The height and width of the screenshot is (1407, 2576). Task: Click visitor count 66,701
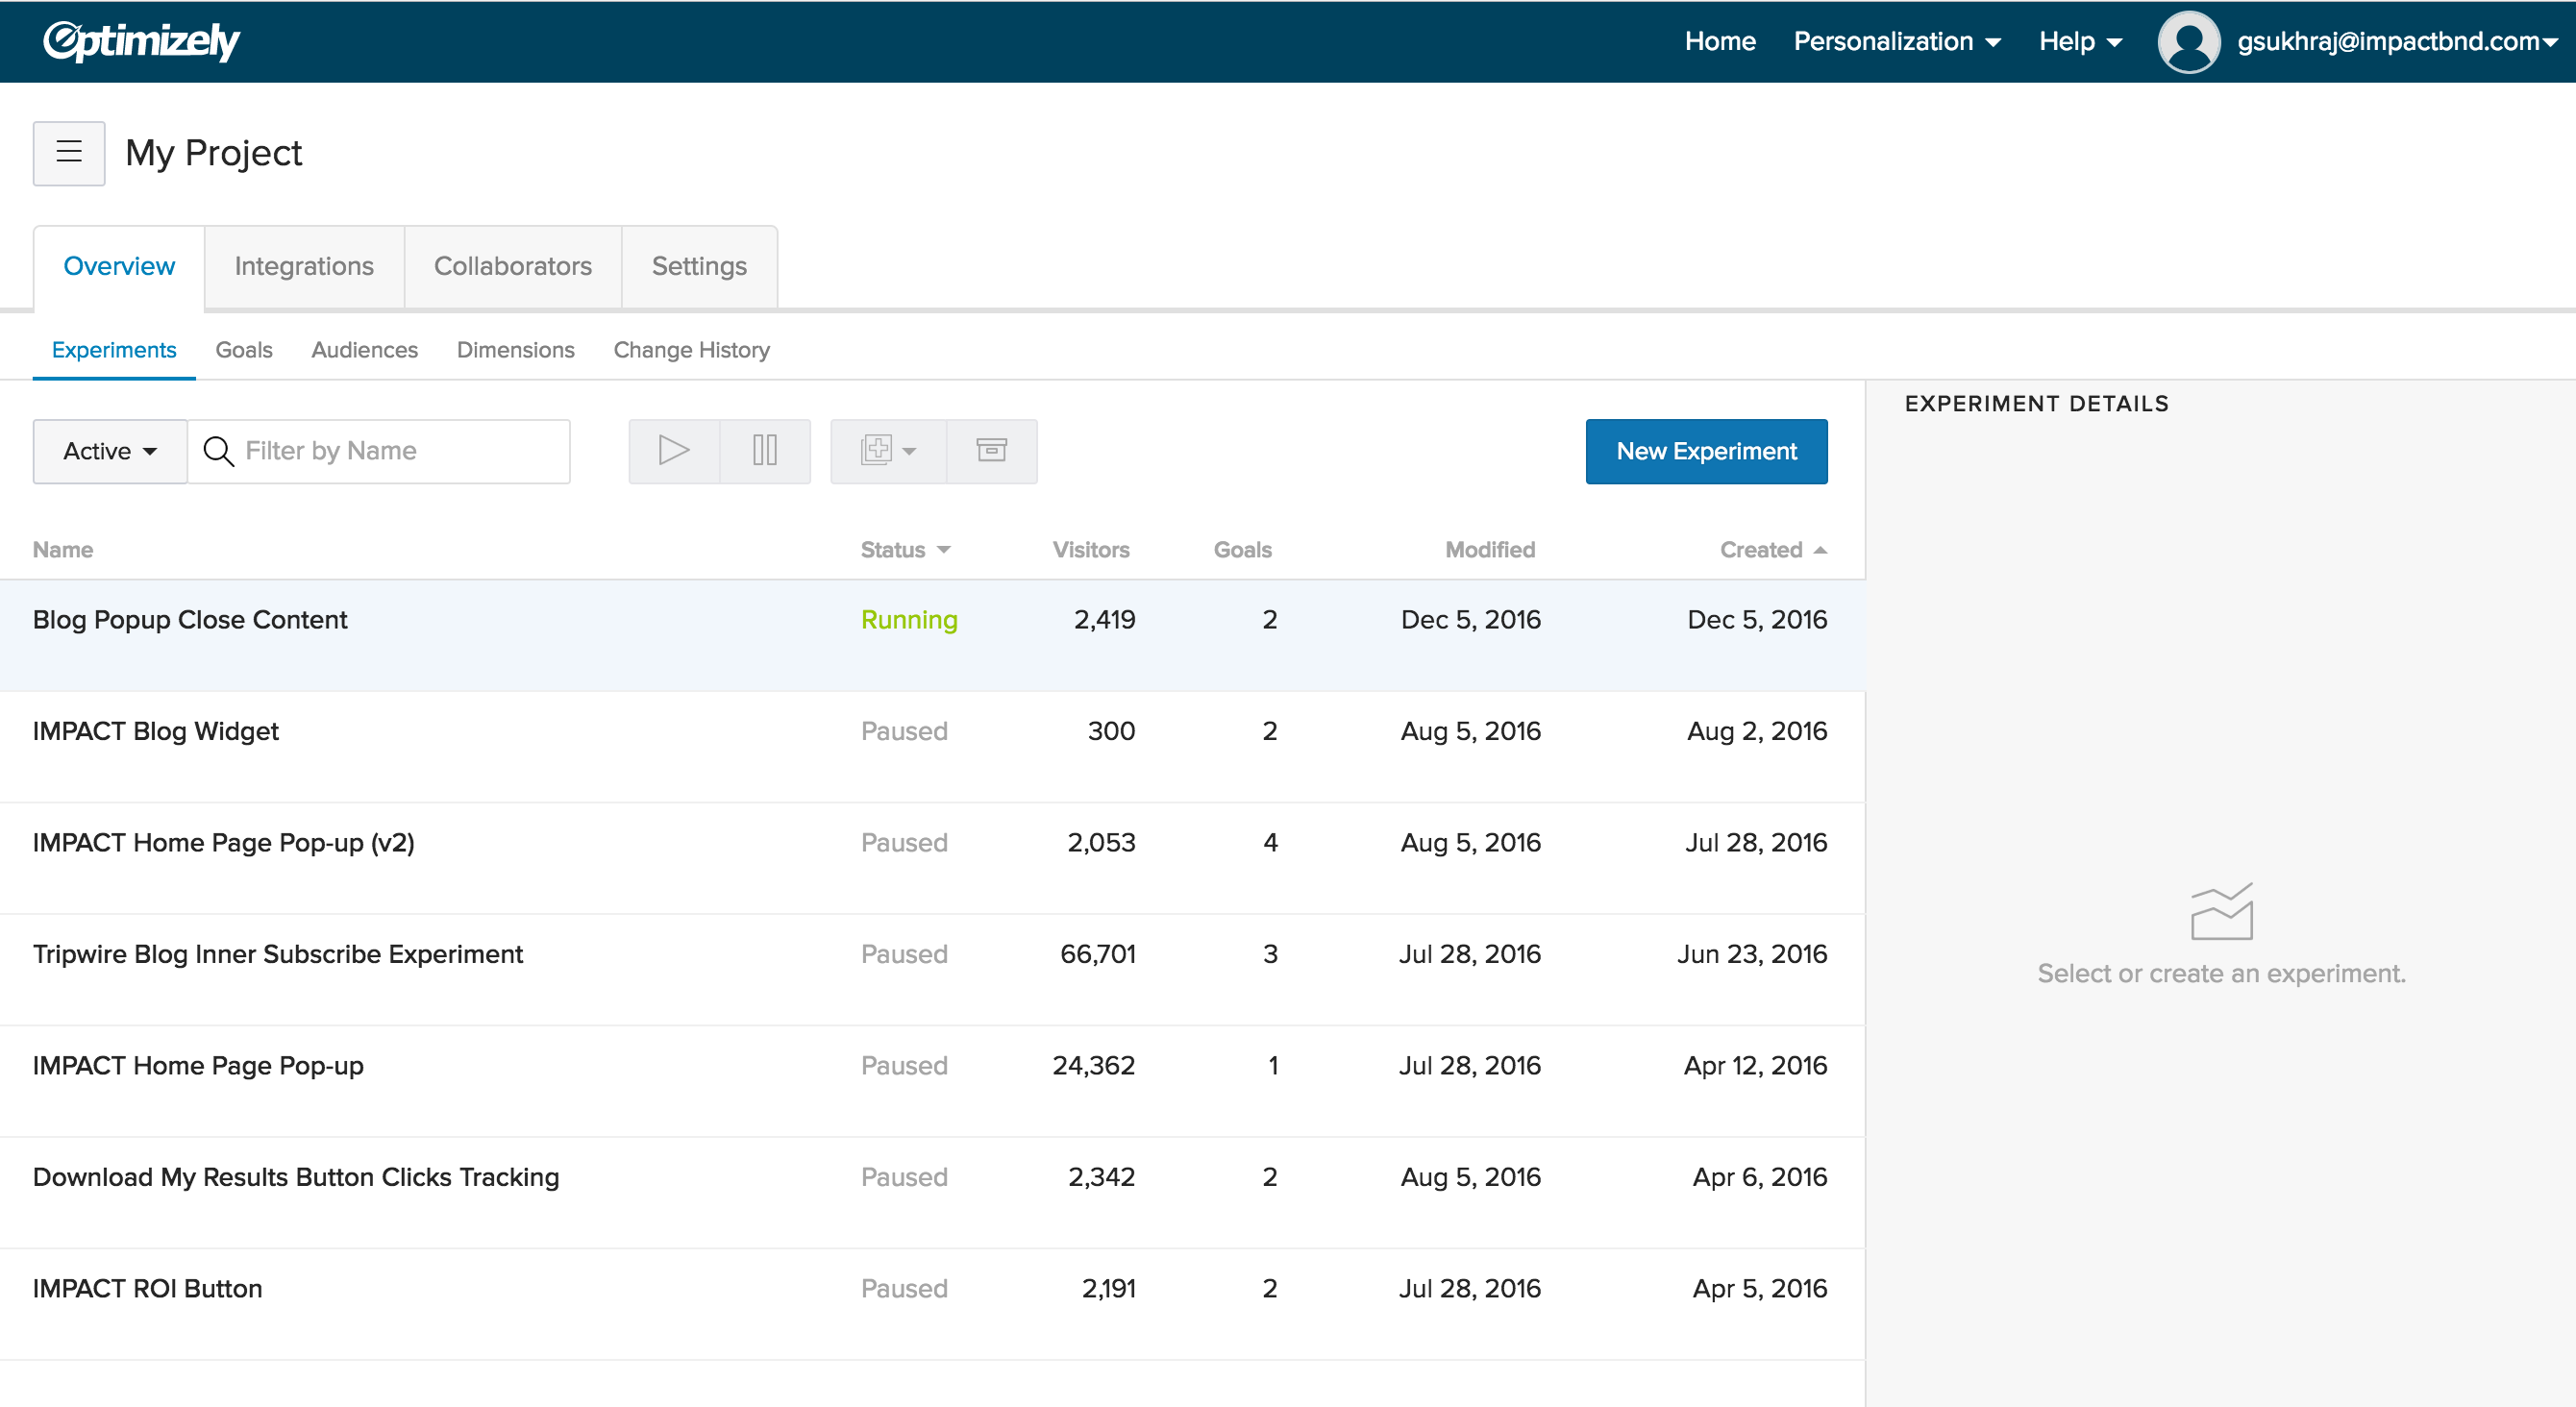(x=1097, y=954)
